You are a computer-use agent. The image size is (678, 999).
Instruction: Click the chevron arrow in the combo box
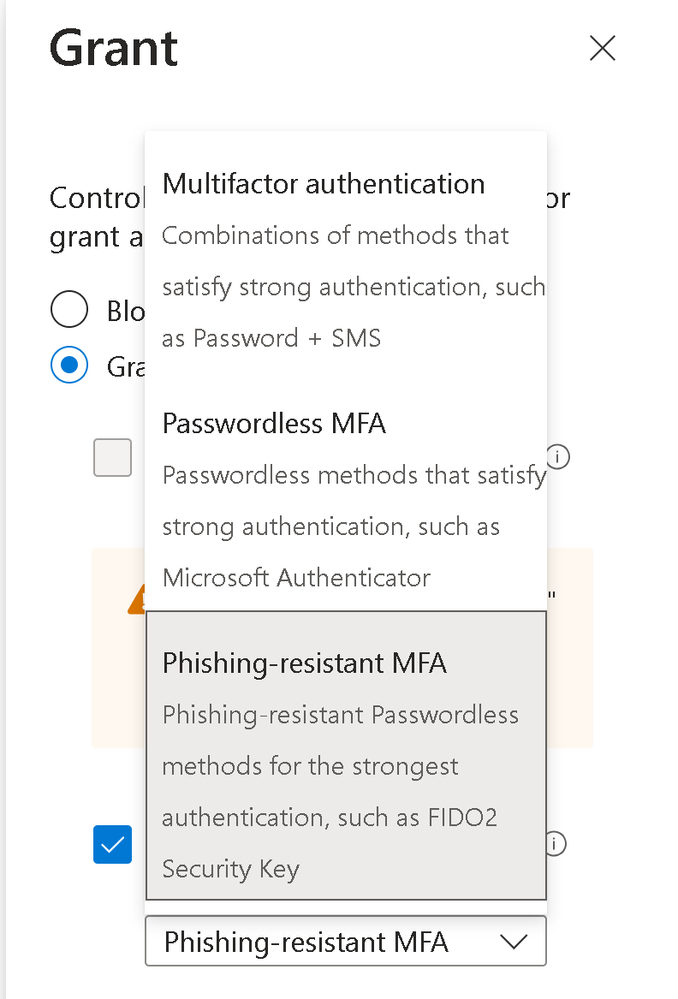click(x=514, y=941)
